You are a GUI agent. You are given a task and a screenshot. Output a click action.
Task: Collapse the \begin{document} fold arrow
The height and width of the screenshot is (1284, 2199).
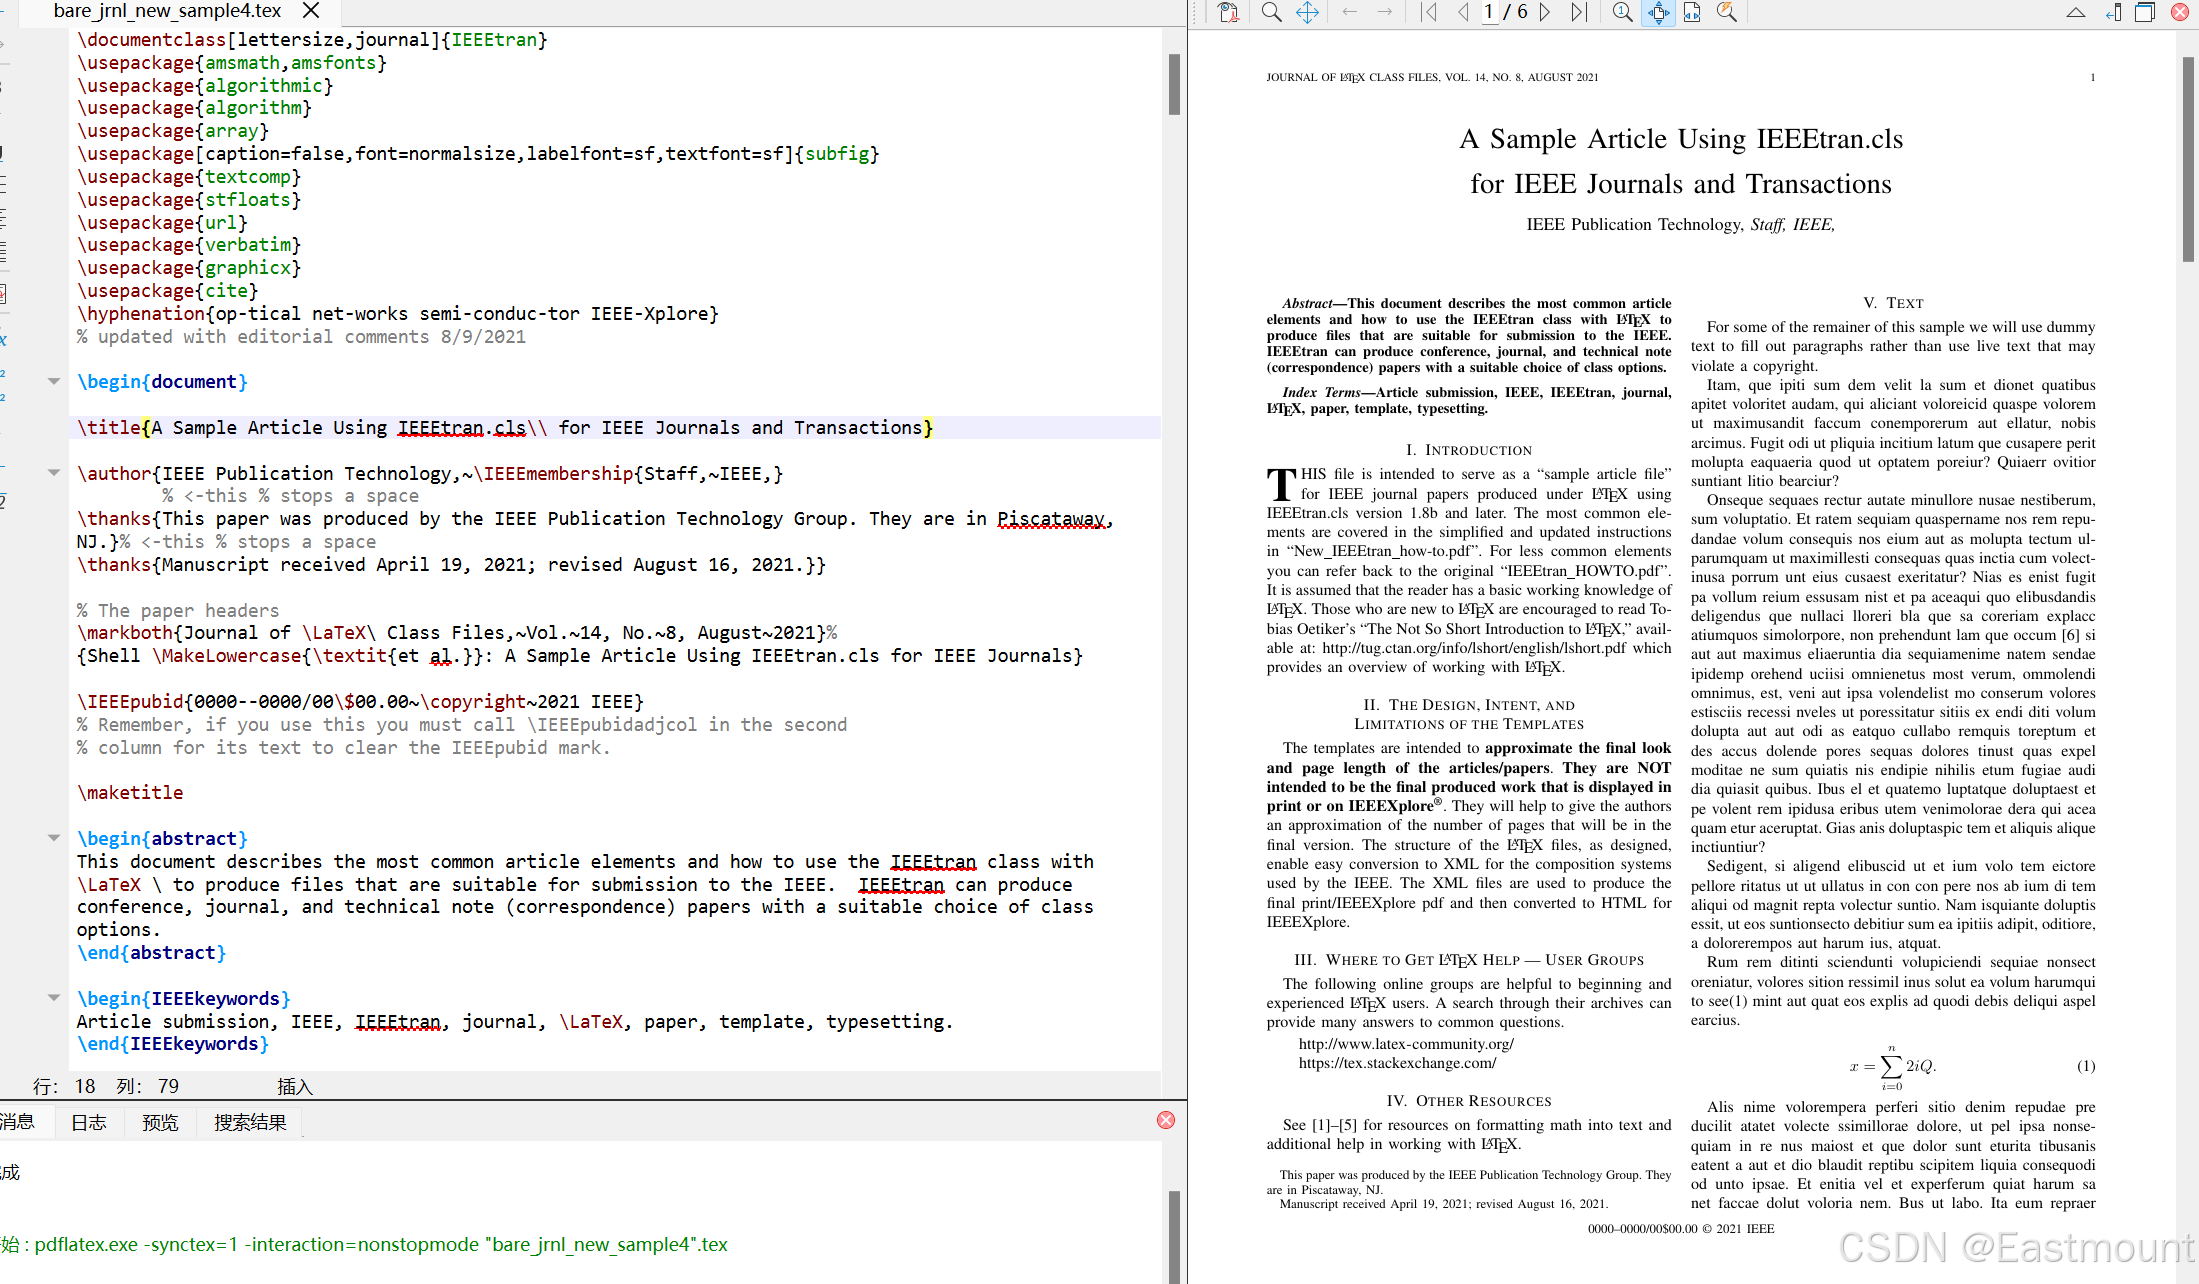(x=54, y=381)
